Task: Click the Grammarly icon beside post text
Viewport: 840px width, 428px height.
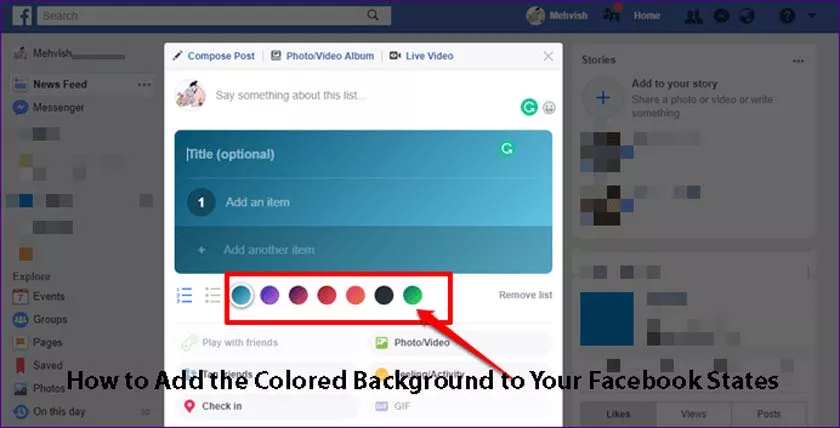Action: coord(529,108)
